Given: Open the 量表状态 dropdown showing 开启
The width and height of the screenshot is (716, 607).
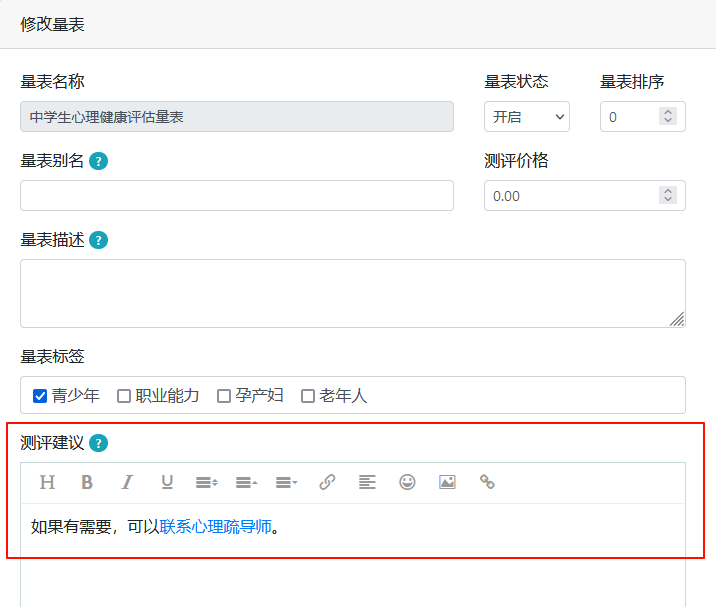Looking at the screenshot, I should tap(526, 117).
